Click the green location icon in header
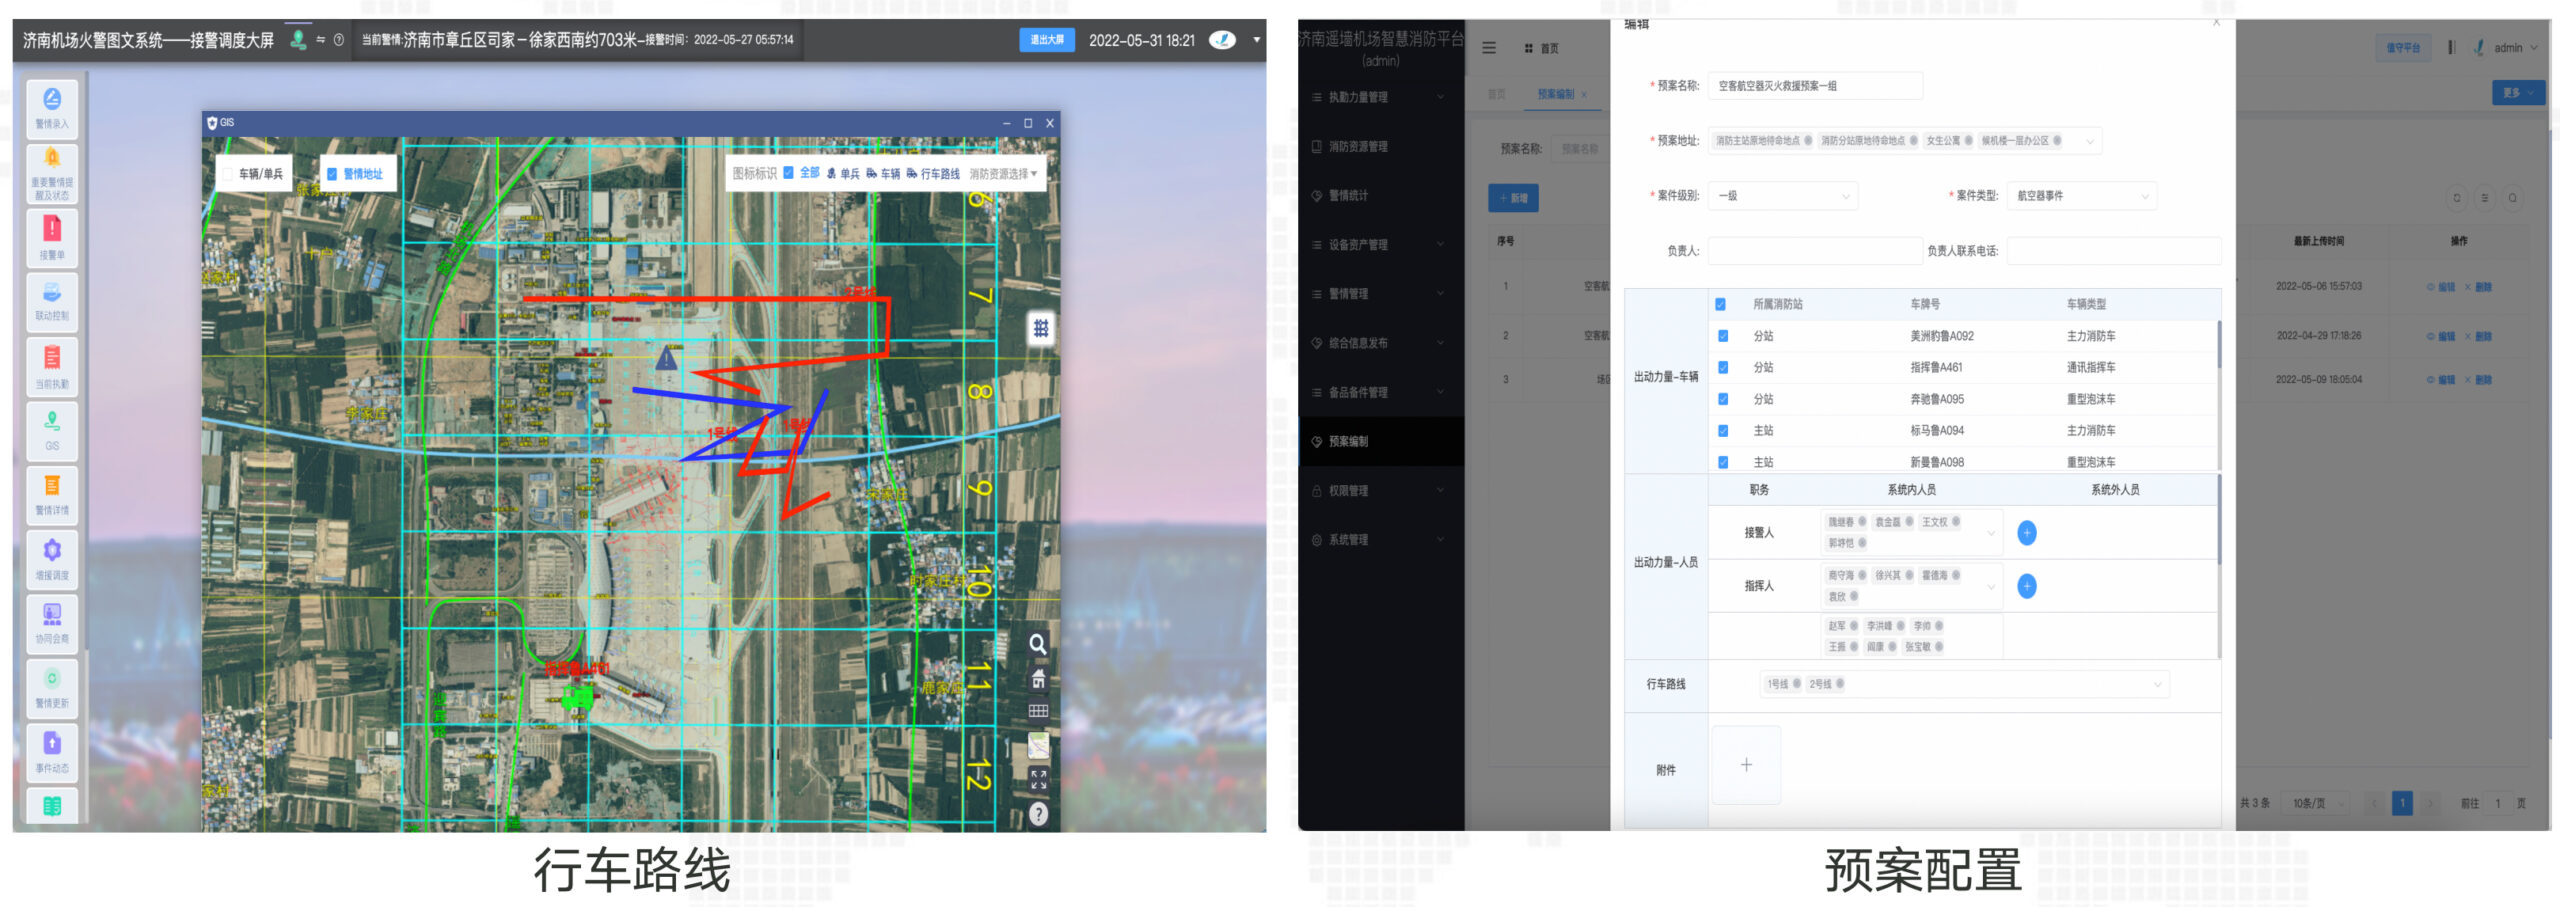The image size is (2560, 907). pos(297,40)
